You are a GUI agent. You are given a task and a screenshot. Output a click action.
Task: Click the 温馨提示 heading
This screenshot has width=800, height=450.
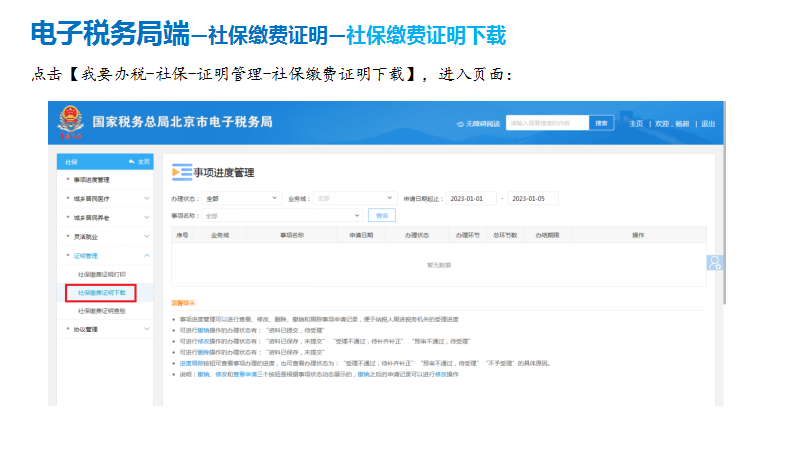[183, 303]
